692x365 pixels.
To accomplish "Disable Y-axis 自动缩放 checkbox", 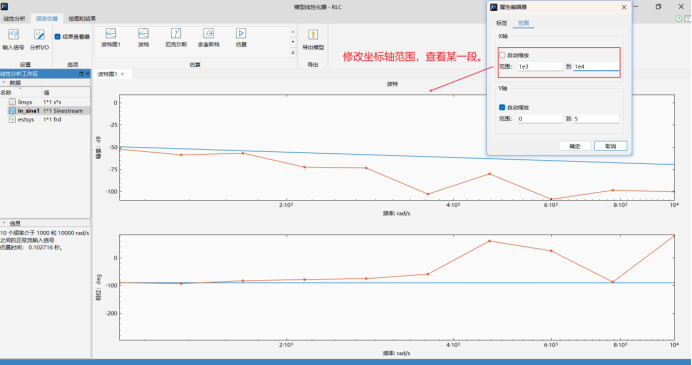I will pyautogui.click(x=502, y=107).
